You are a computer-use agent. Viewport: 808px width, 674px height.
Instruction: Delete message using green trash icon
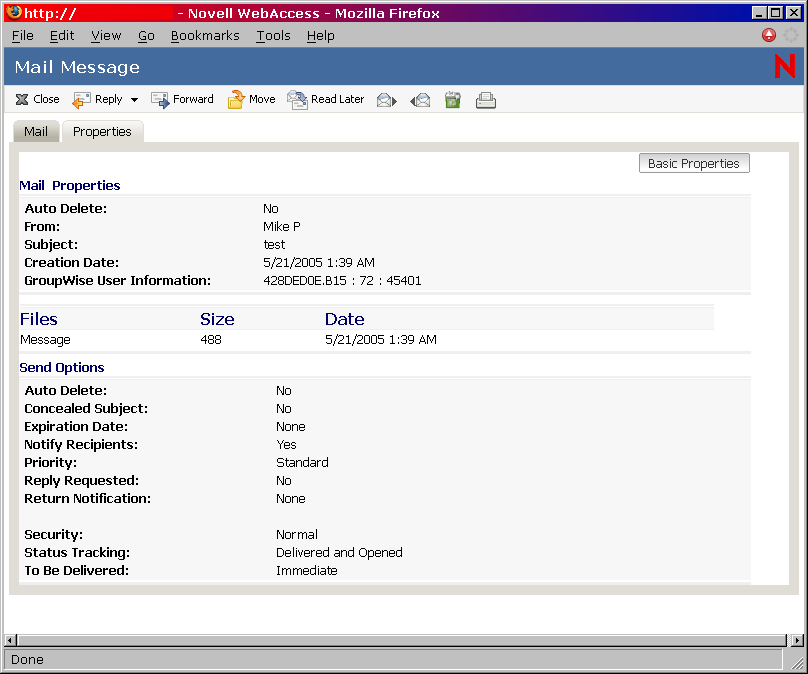tap(453, 100)
